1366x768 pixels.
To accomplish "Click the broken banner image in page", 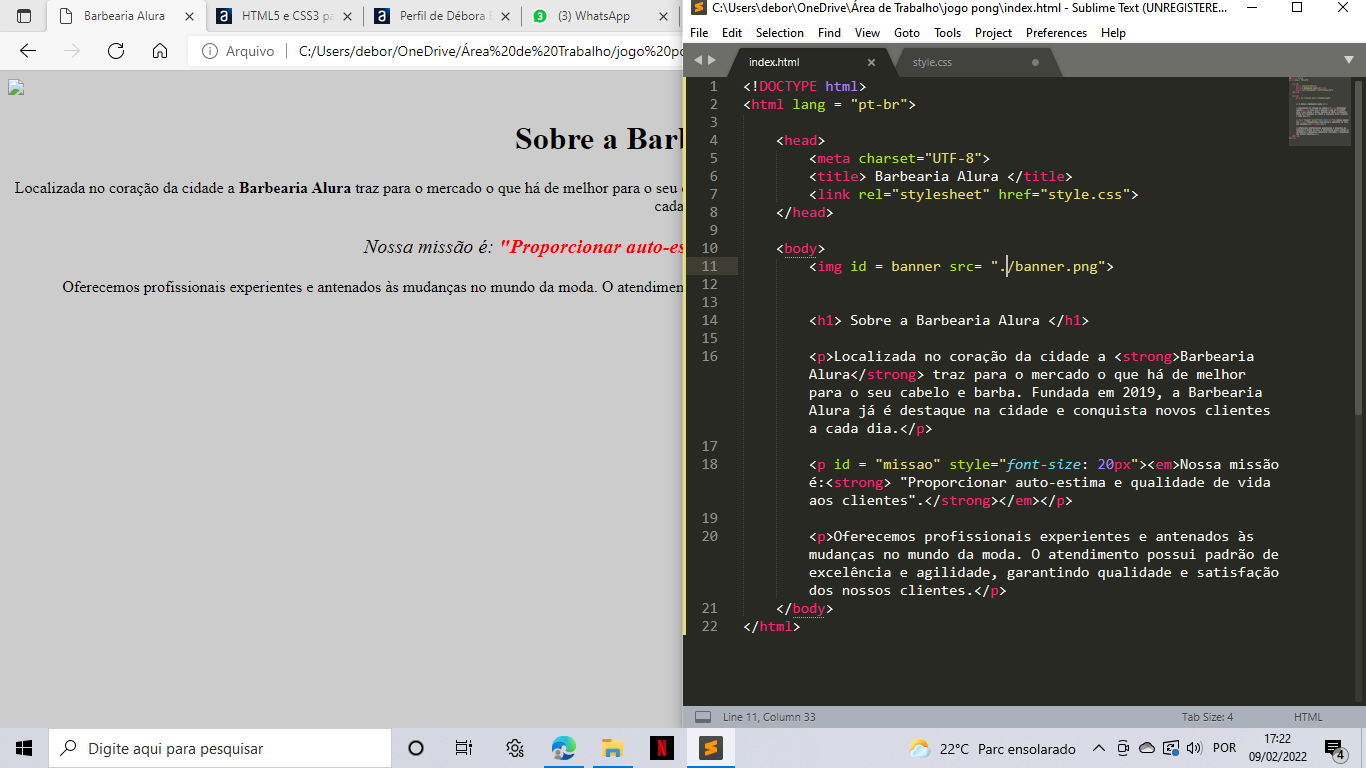I will [x=15, y=87].
